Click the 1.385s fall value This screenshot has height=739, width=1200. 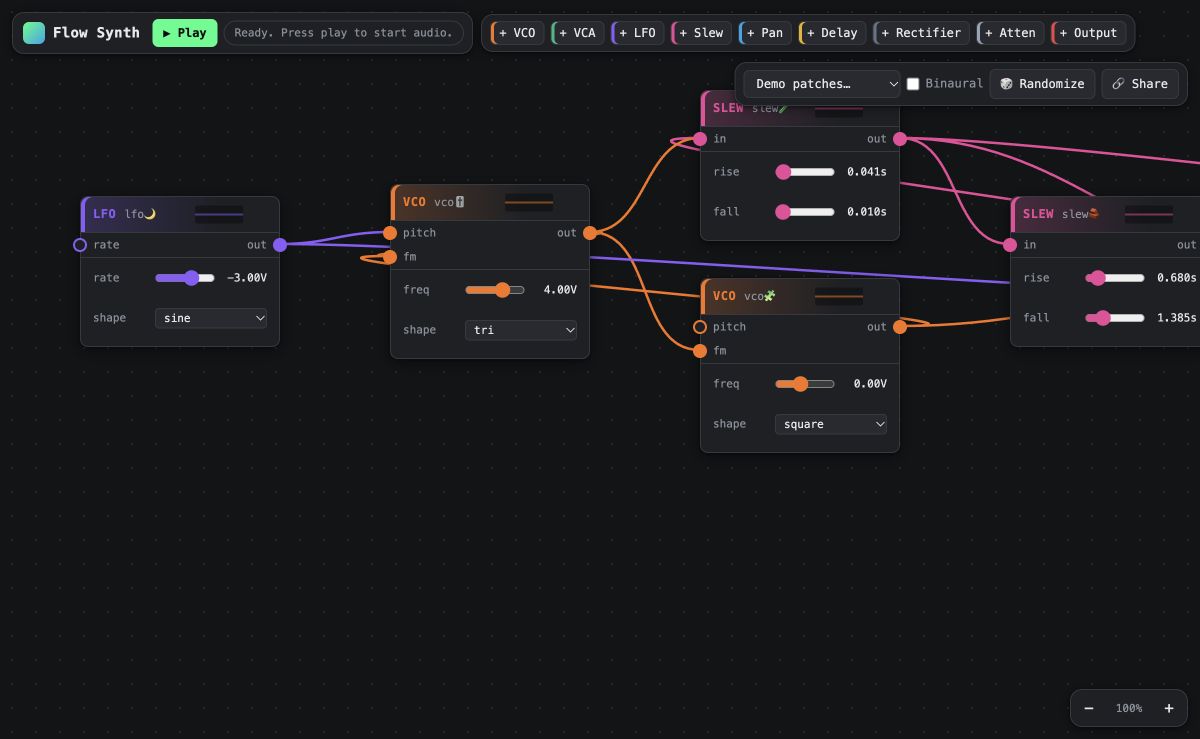1177,318
